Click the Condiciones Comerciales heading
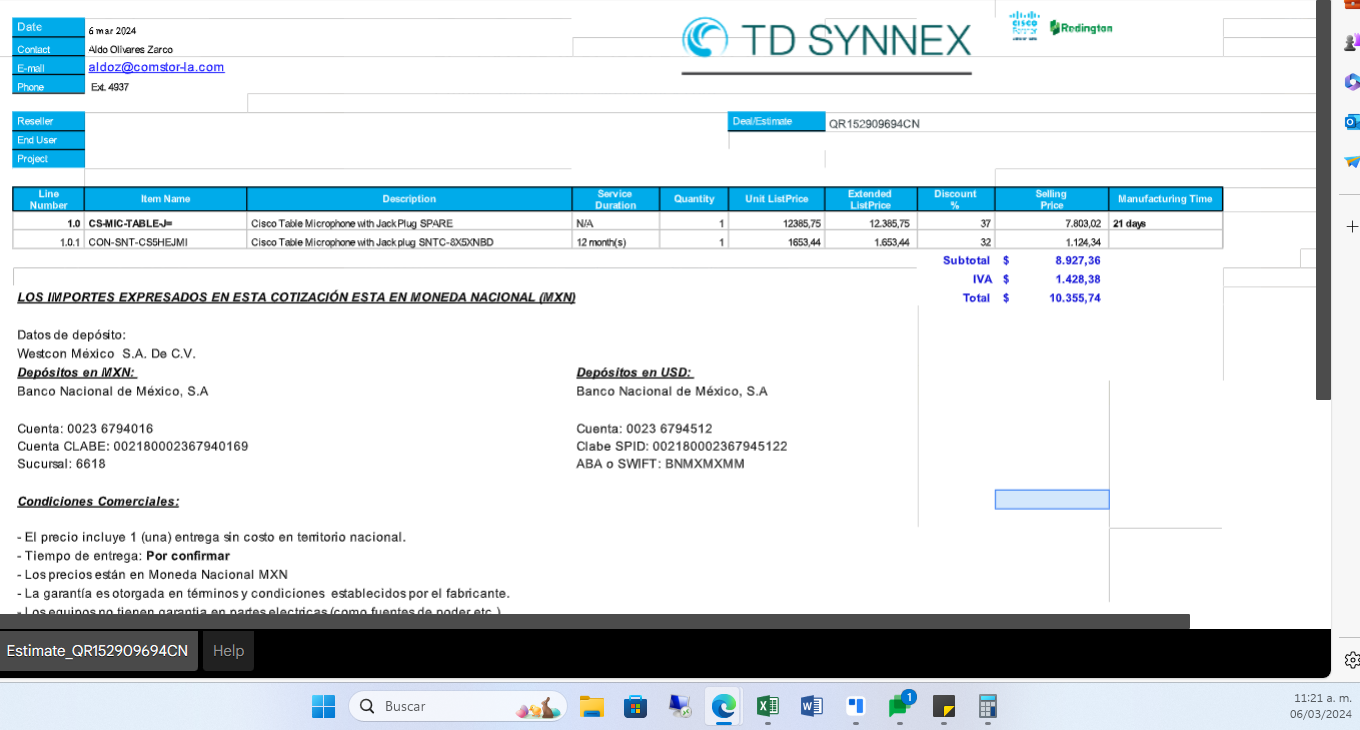 tap(98, 501)
